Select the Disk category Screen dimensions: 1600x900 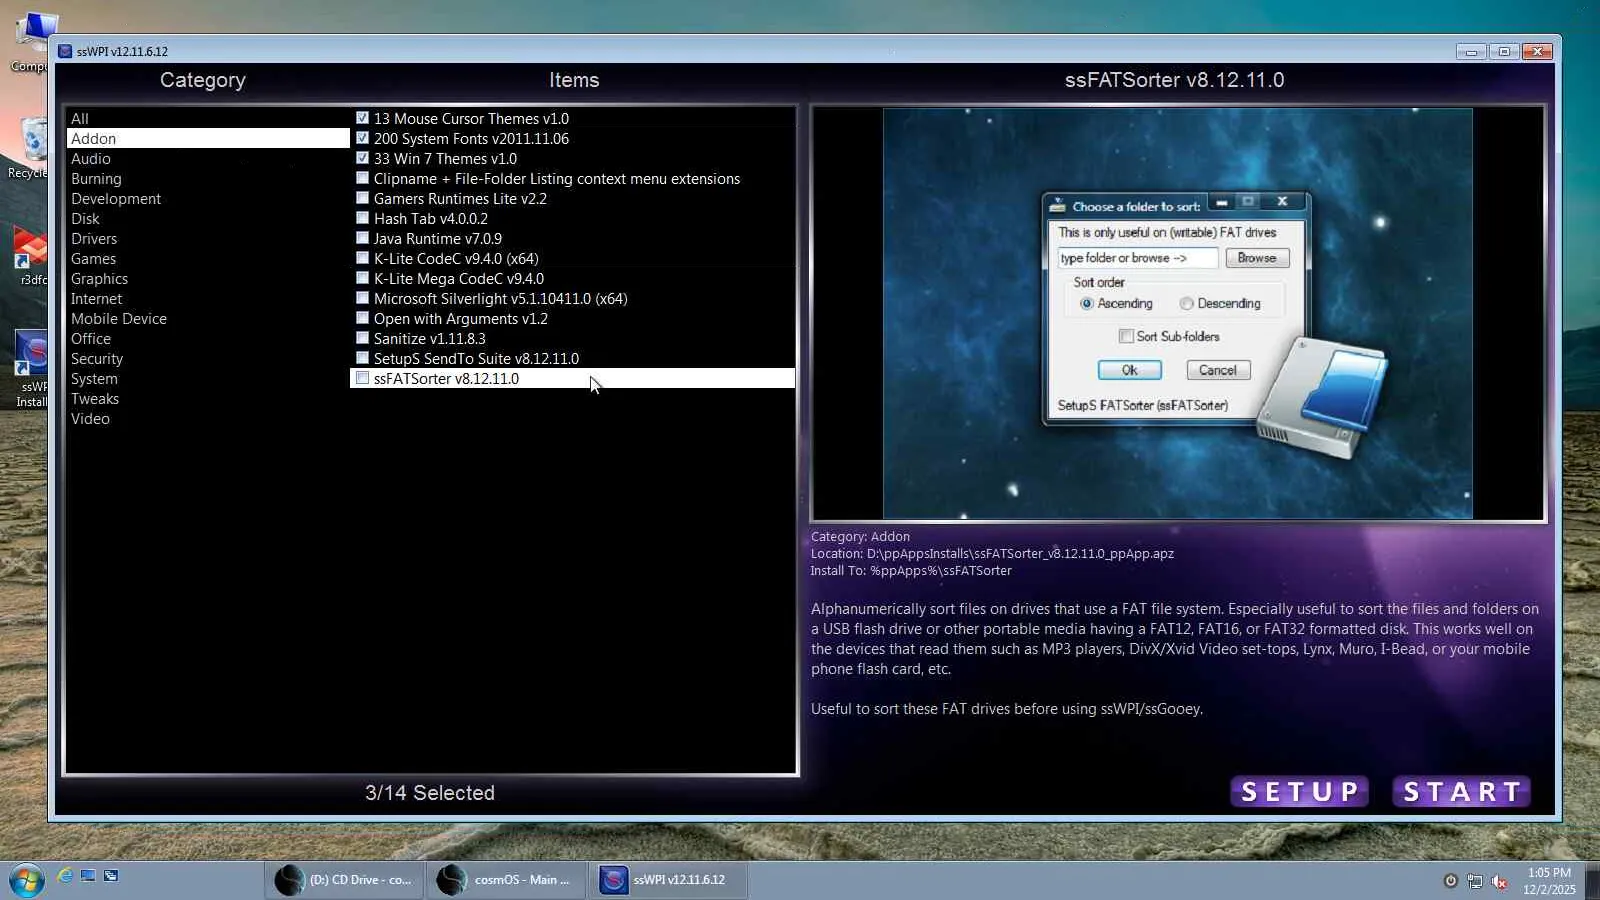coord(208,219)
